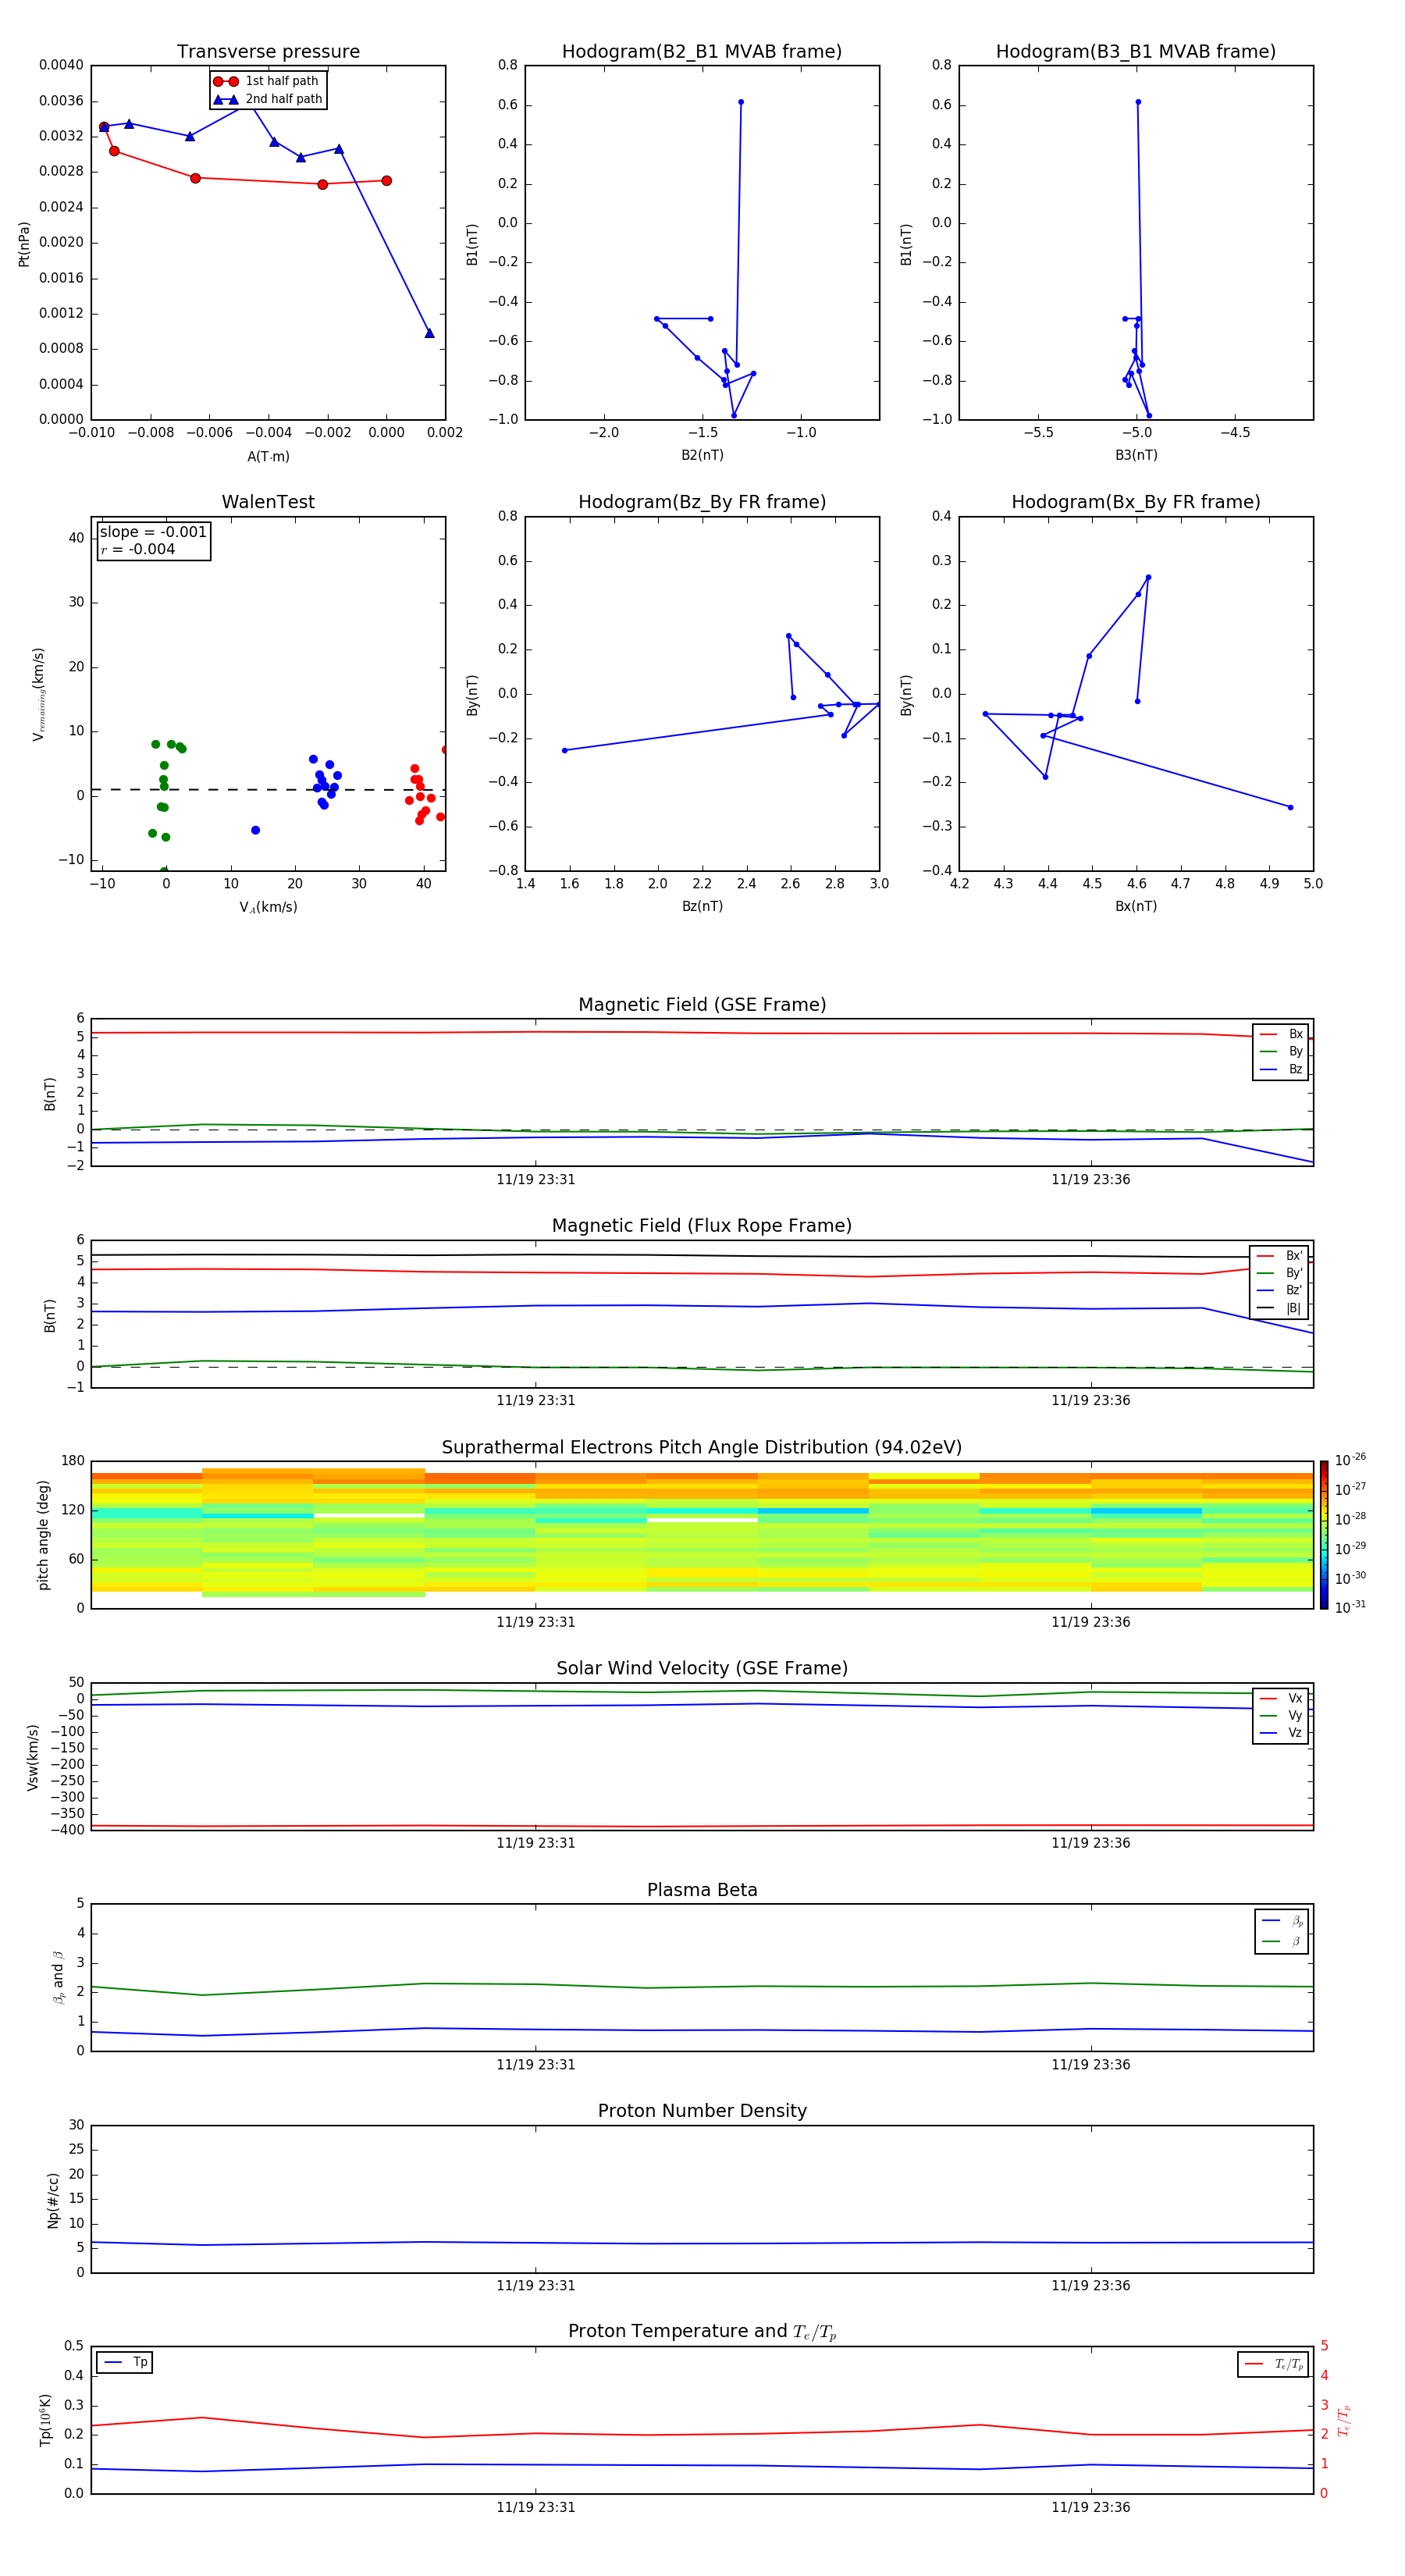
Task: Click the 10^-26 colorbar label
Action: tap(1350, 1460)
